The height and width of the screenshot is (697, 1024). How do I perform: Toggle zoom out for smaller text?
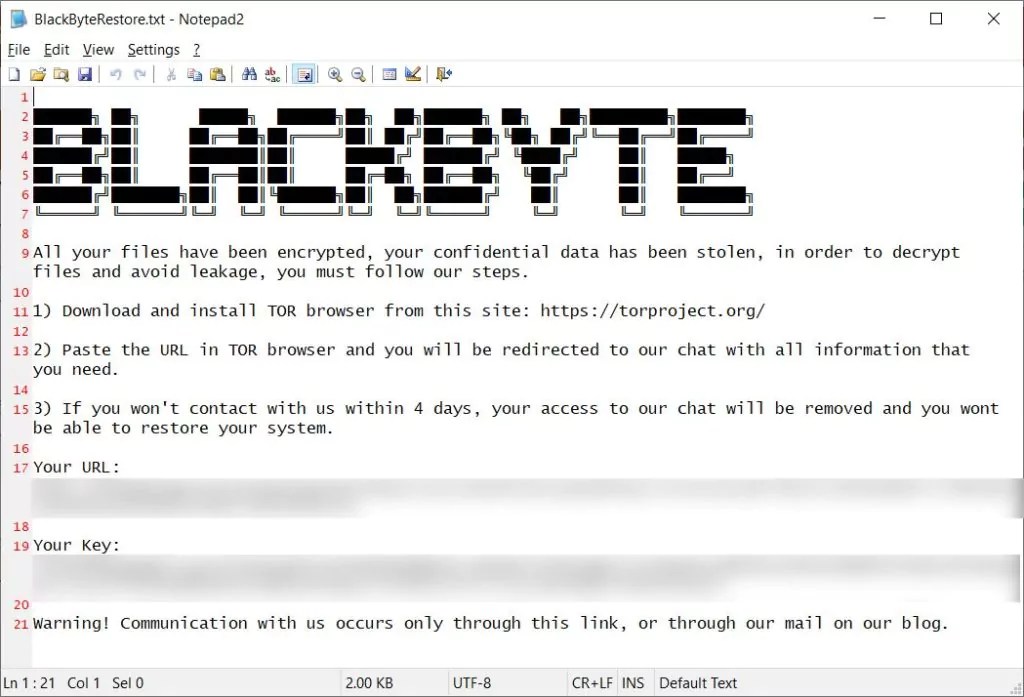[358, 73]
